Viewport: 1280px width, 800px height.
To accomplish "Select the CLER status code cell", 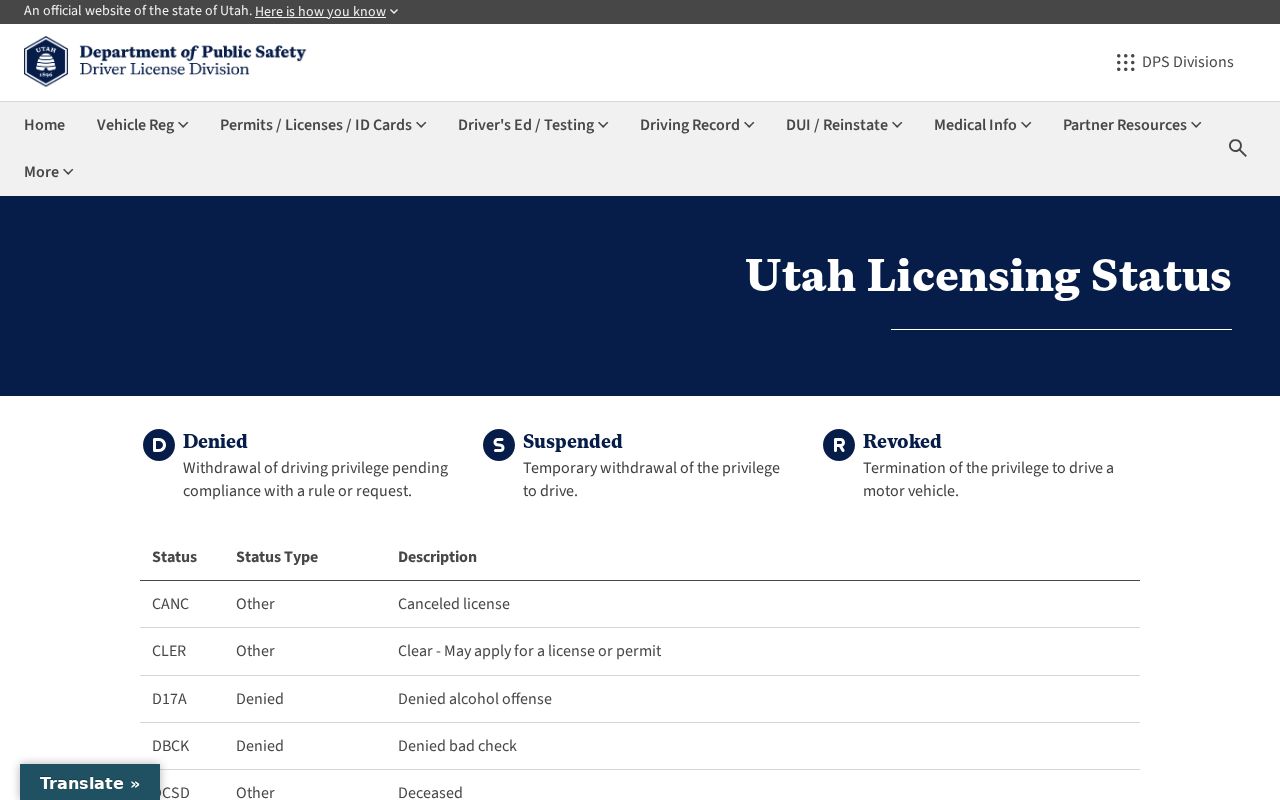I will [169, 651].
